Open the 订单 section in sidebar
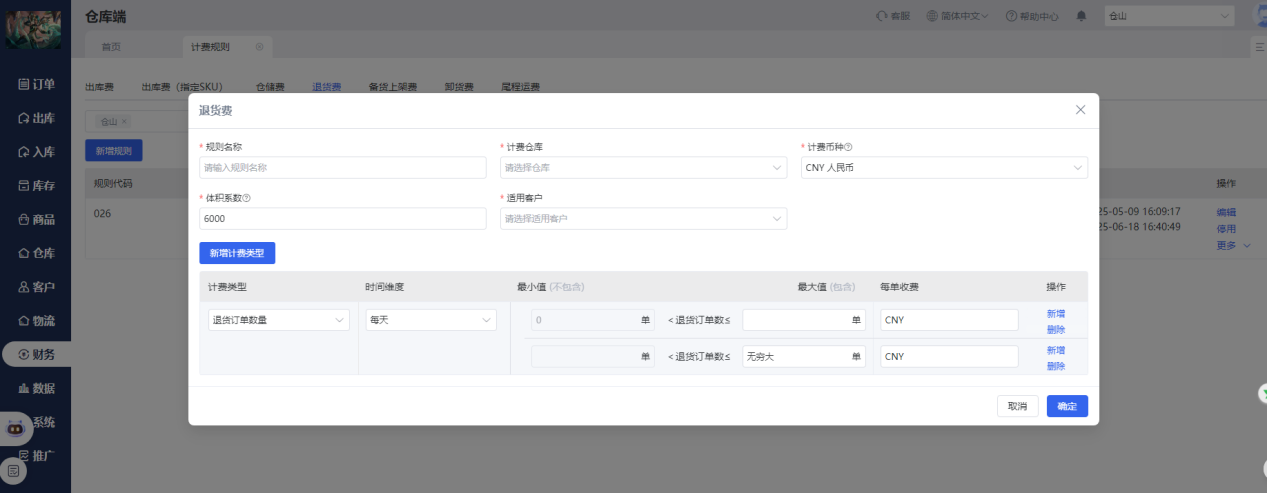Viewport: 1267px width, 493px height. coord(36,84)
